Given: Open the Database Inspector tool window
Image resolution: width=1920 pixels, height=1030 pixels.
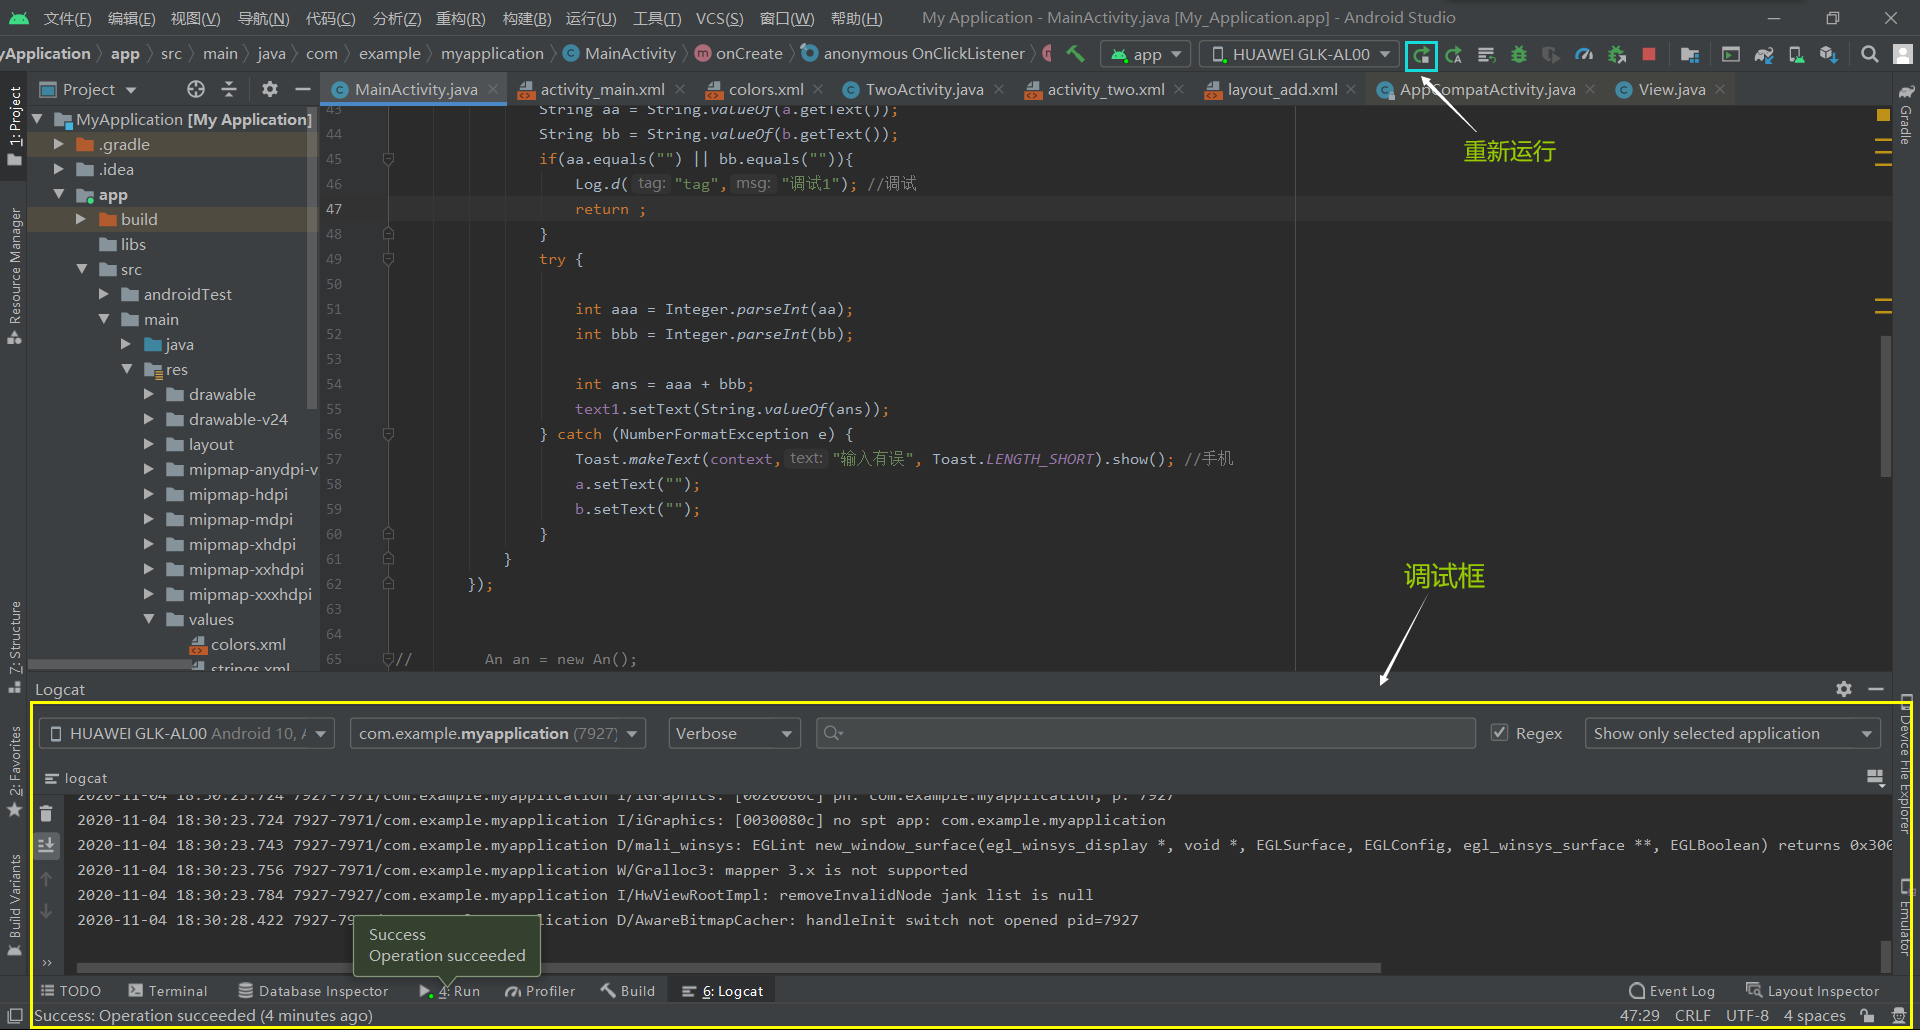Looking at the screenshot, I should click(313, 991).
